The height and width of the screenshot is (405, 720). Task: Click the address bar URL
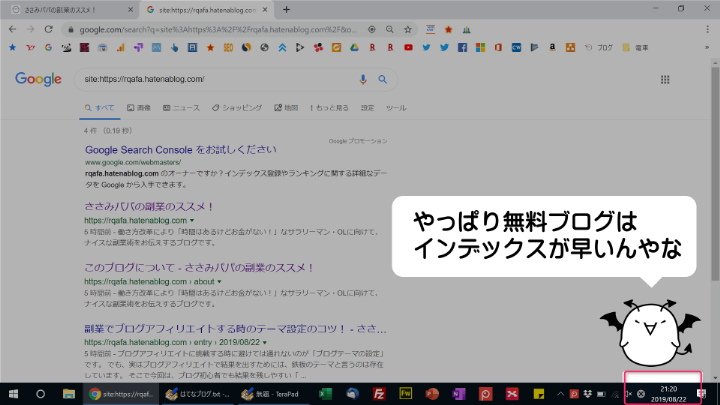(218, 29)
